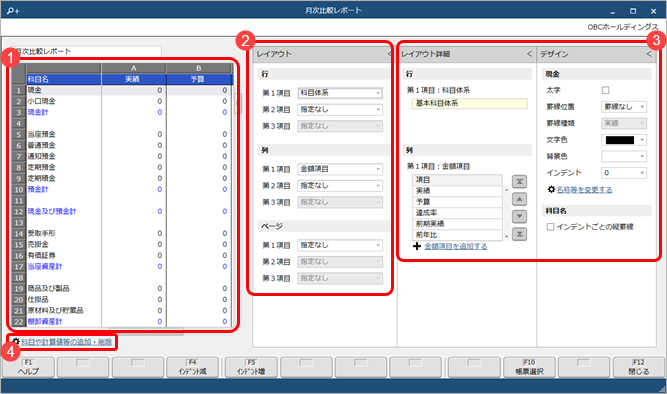667x394 pixels.
Task: Open 罫線位置 罫線なし dropdown
Action: (624, 107)
